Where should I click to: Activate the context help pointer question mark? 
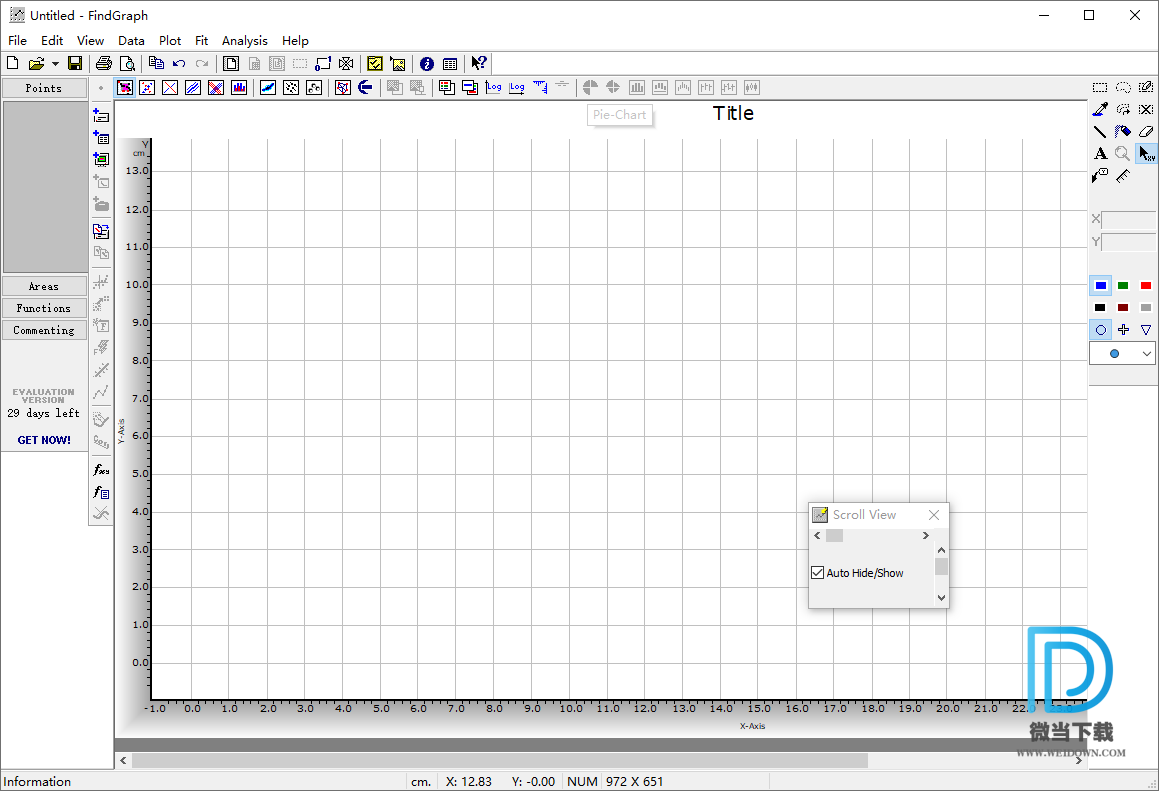coord(478,64)
